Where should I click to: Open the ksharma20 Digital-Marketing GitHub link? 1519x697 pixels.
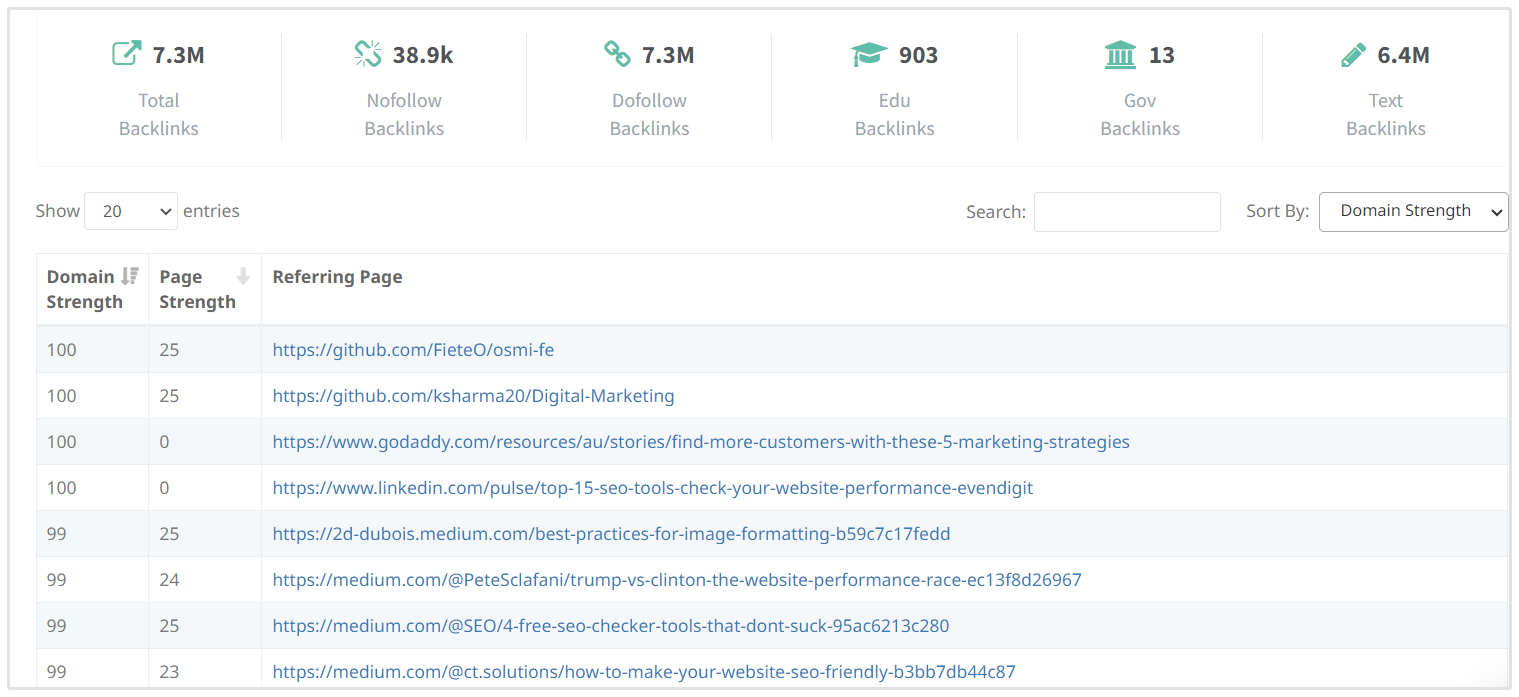point(473,396)
